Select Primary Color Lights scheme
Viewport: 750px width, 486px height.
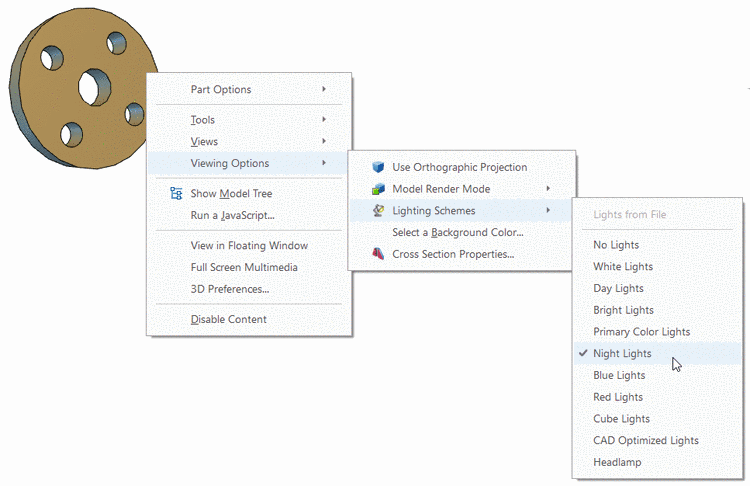(658, 331)
